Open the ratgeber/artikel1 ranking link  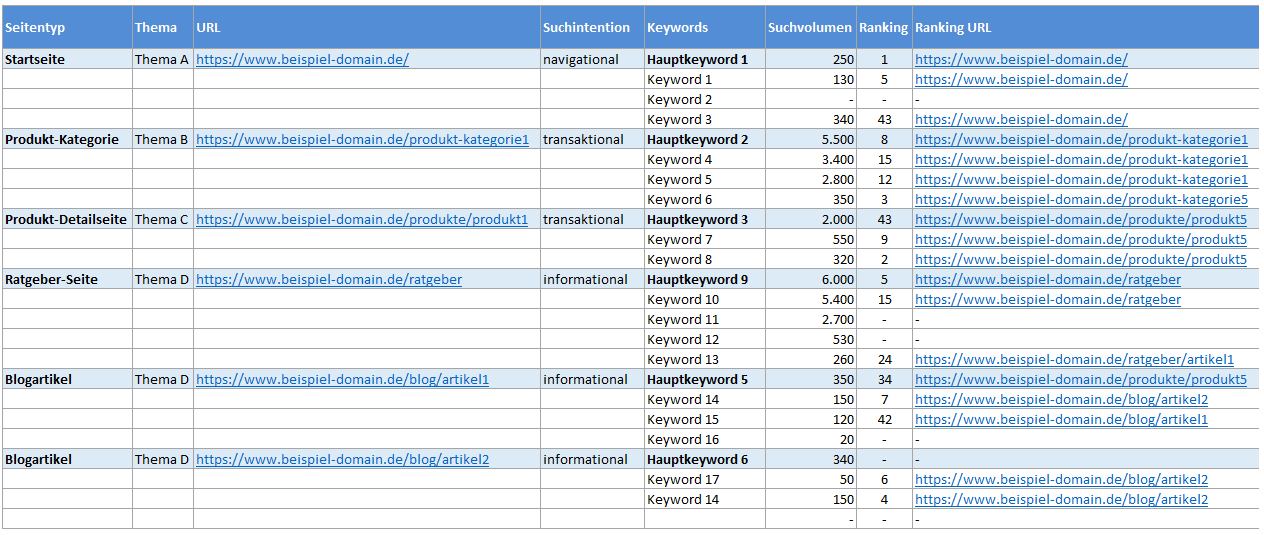[1074, 359]
